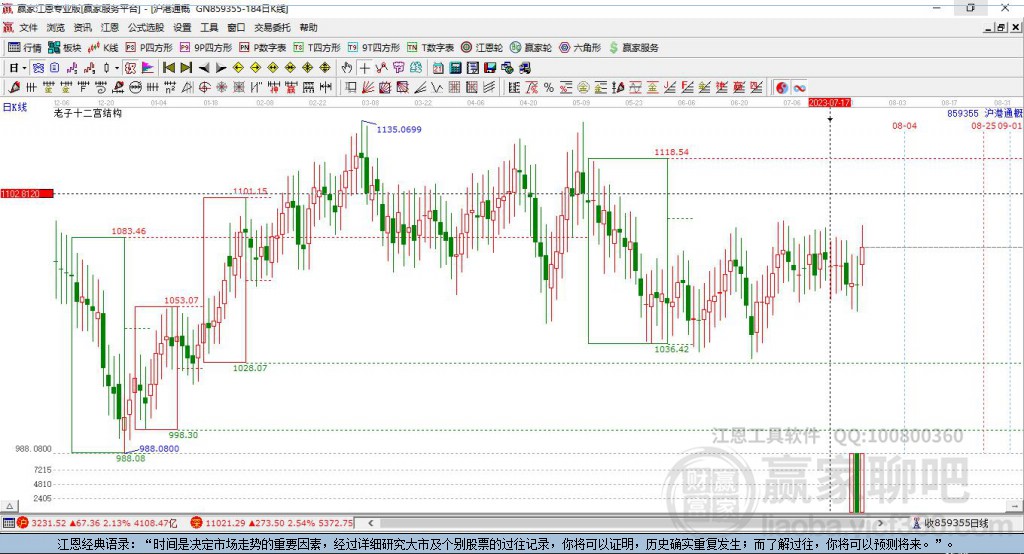1024x554 pixels.
Task: Select the red asterisk star tool
Action: tap(221, 88)
